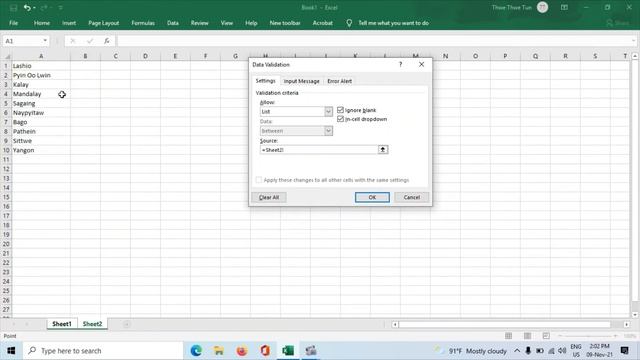The height and width of the screenshot is (360, 640).
Task: Click the Save icon in title bar
Action: tap(13, 7)
